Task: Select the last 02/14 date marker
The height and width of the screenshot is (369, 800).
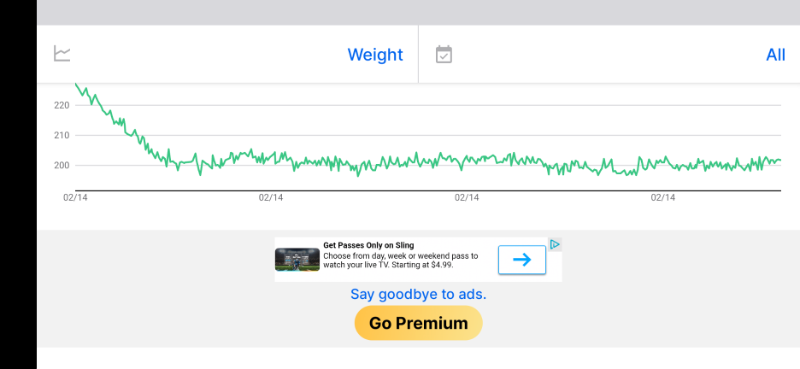Action: coord(663,198)
